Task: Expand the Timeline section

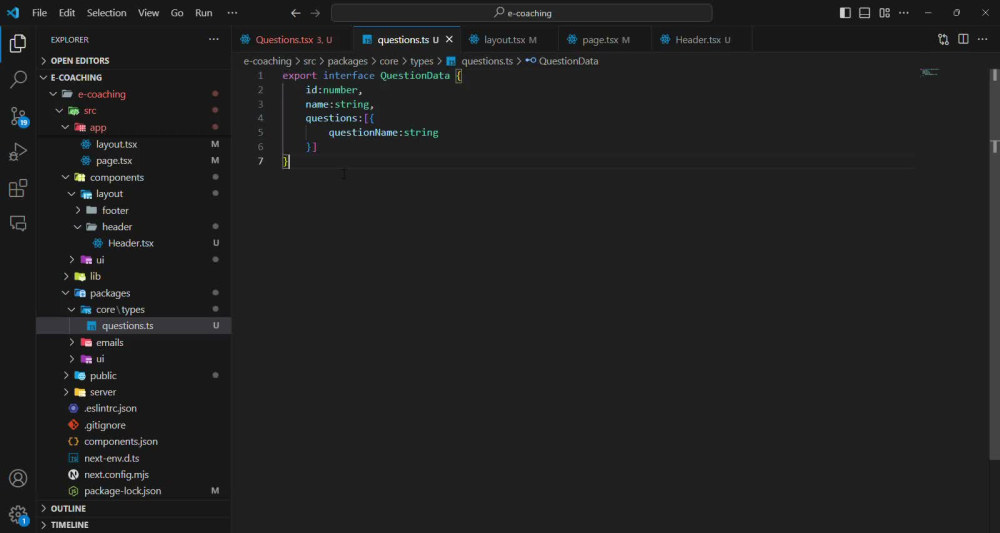Action: (x=134, y=525)
